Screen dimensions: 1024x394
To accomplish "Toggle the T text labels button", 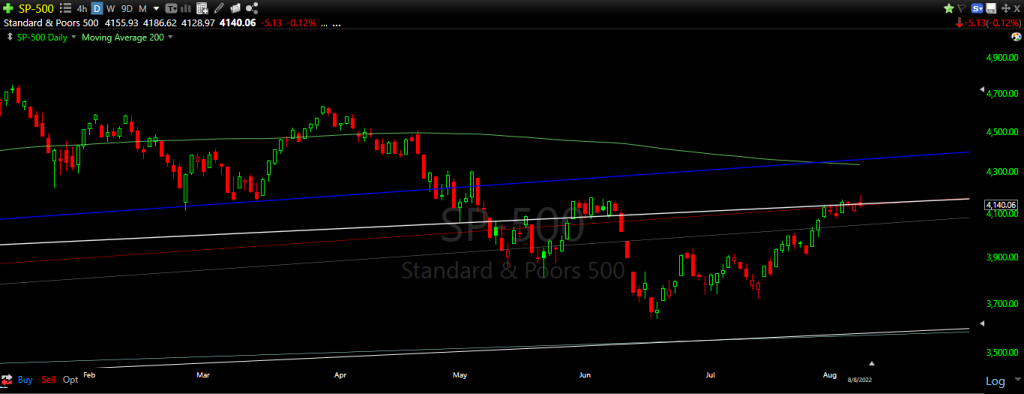I will [170, 8].
